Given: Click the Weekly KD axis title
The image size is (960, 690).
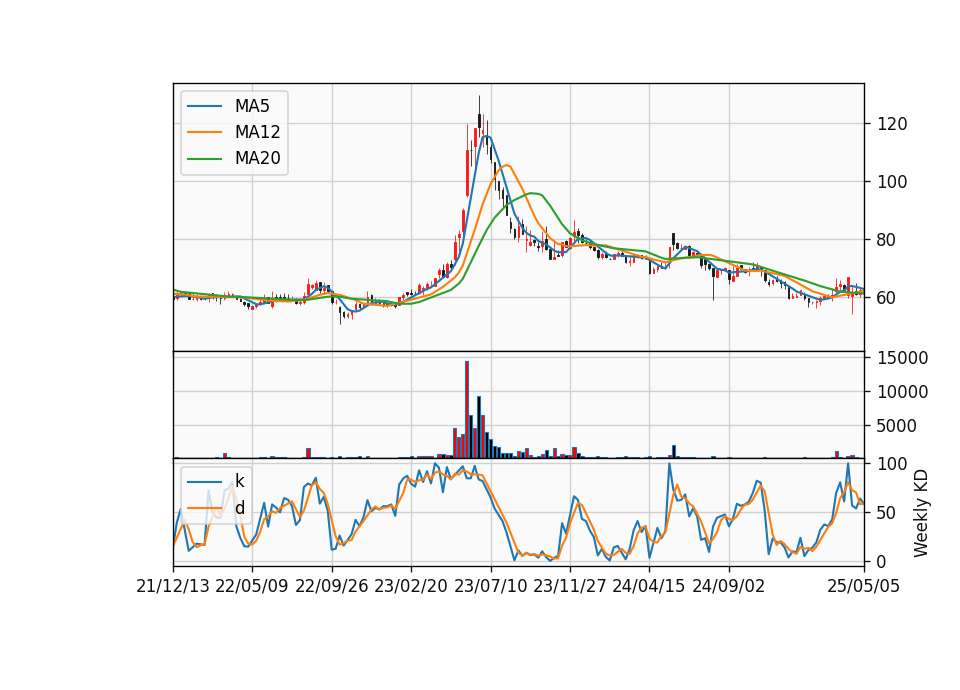Looking at the screenshot, I should [x=921, y=513].
